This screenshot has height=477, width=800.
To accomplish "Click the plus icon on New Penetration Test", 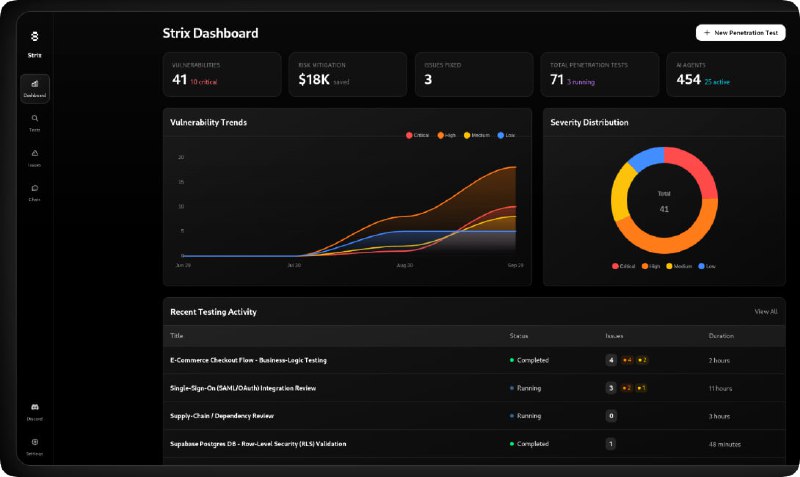I will point(707,33).
